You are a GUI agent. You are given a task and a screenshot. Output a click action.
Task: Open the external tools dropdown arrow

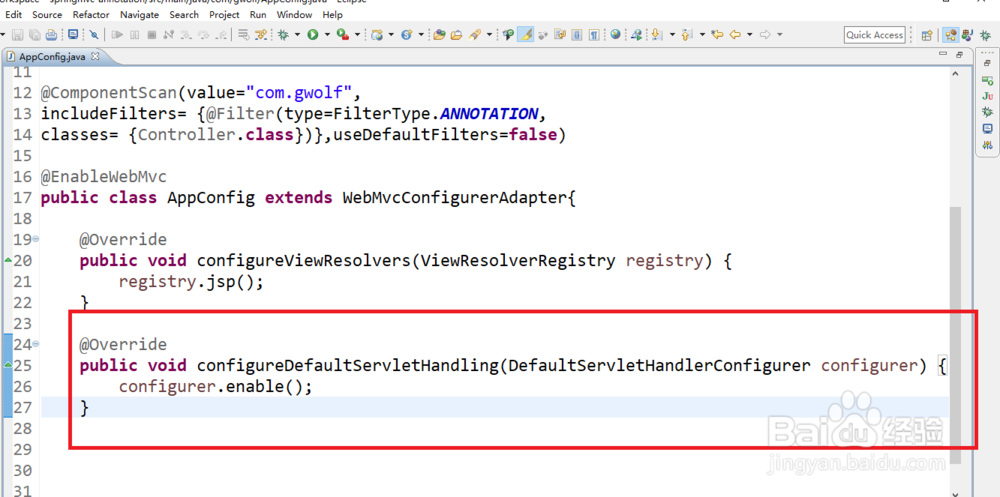(357, 35)
